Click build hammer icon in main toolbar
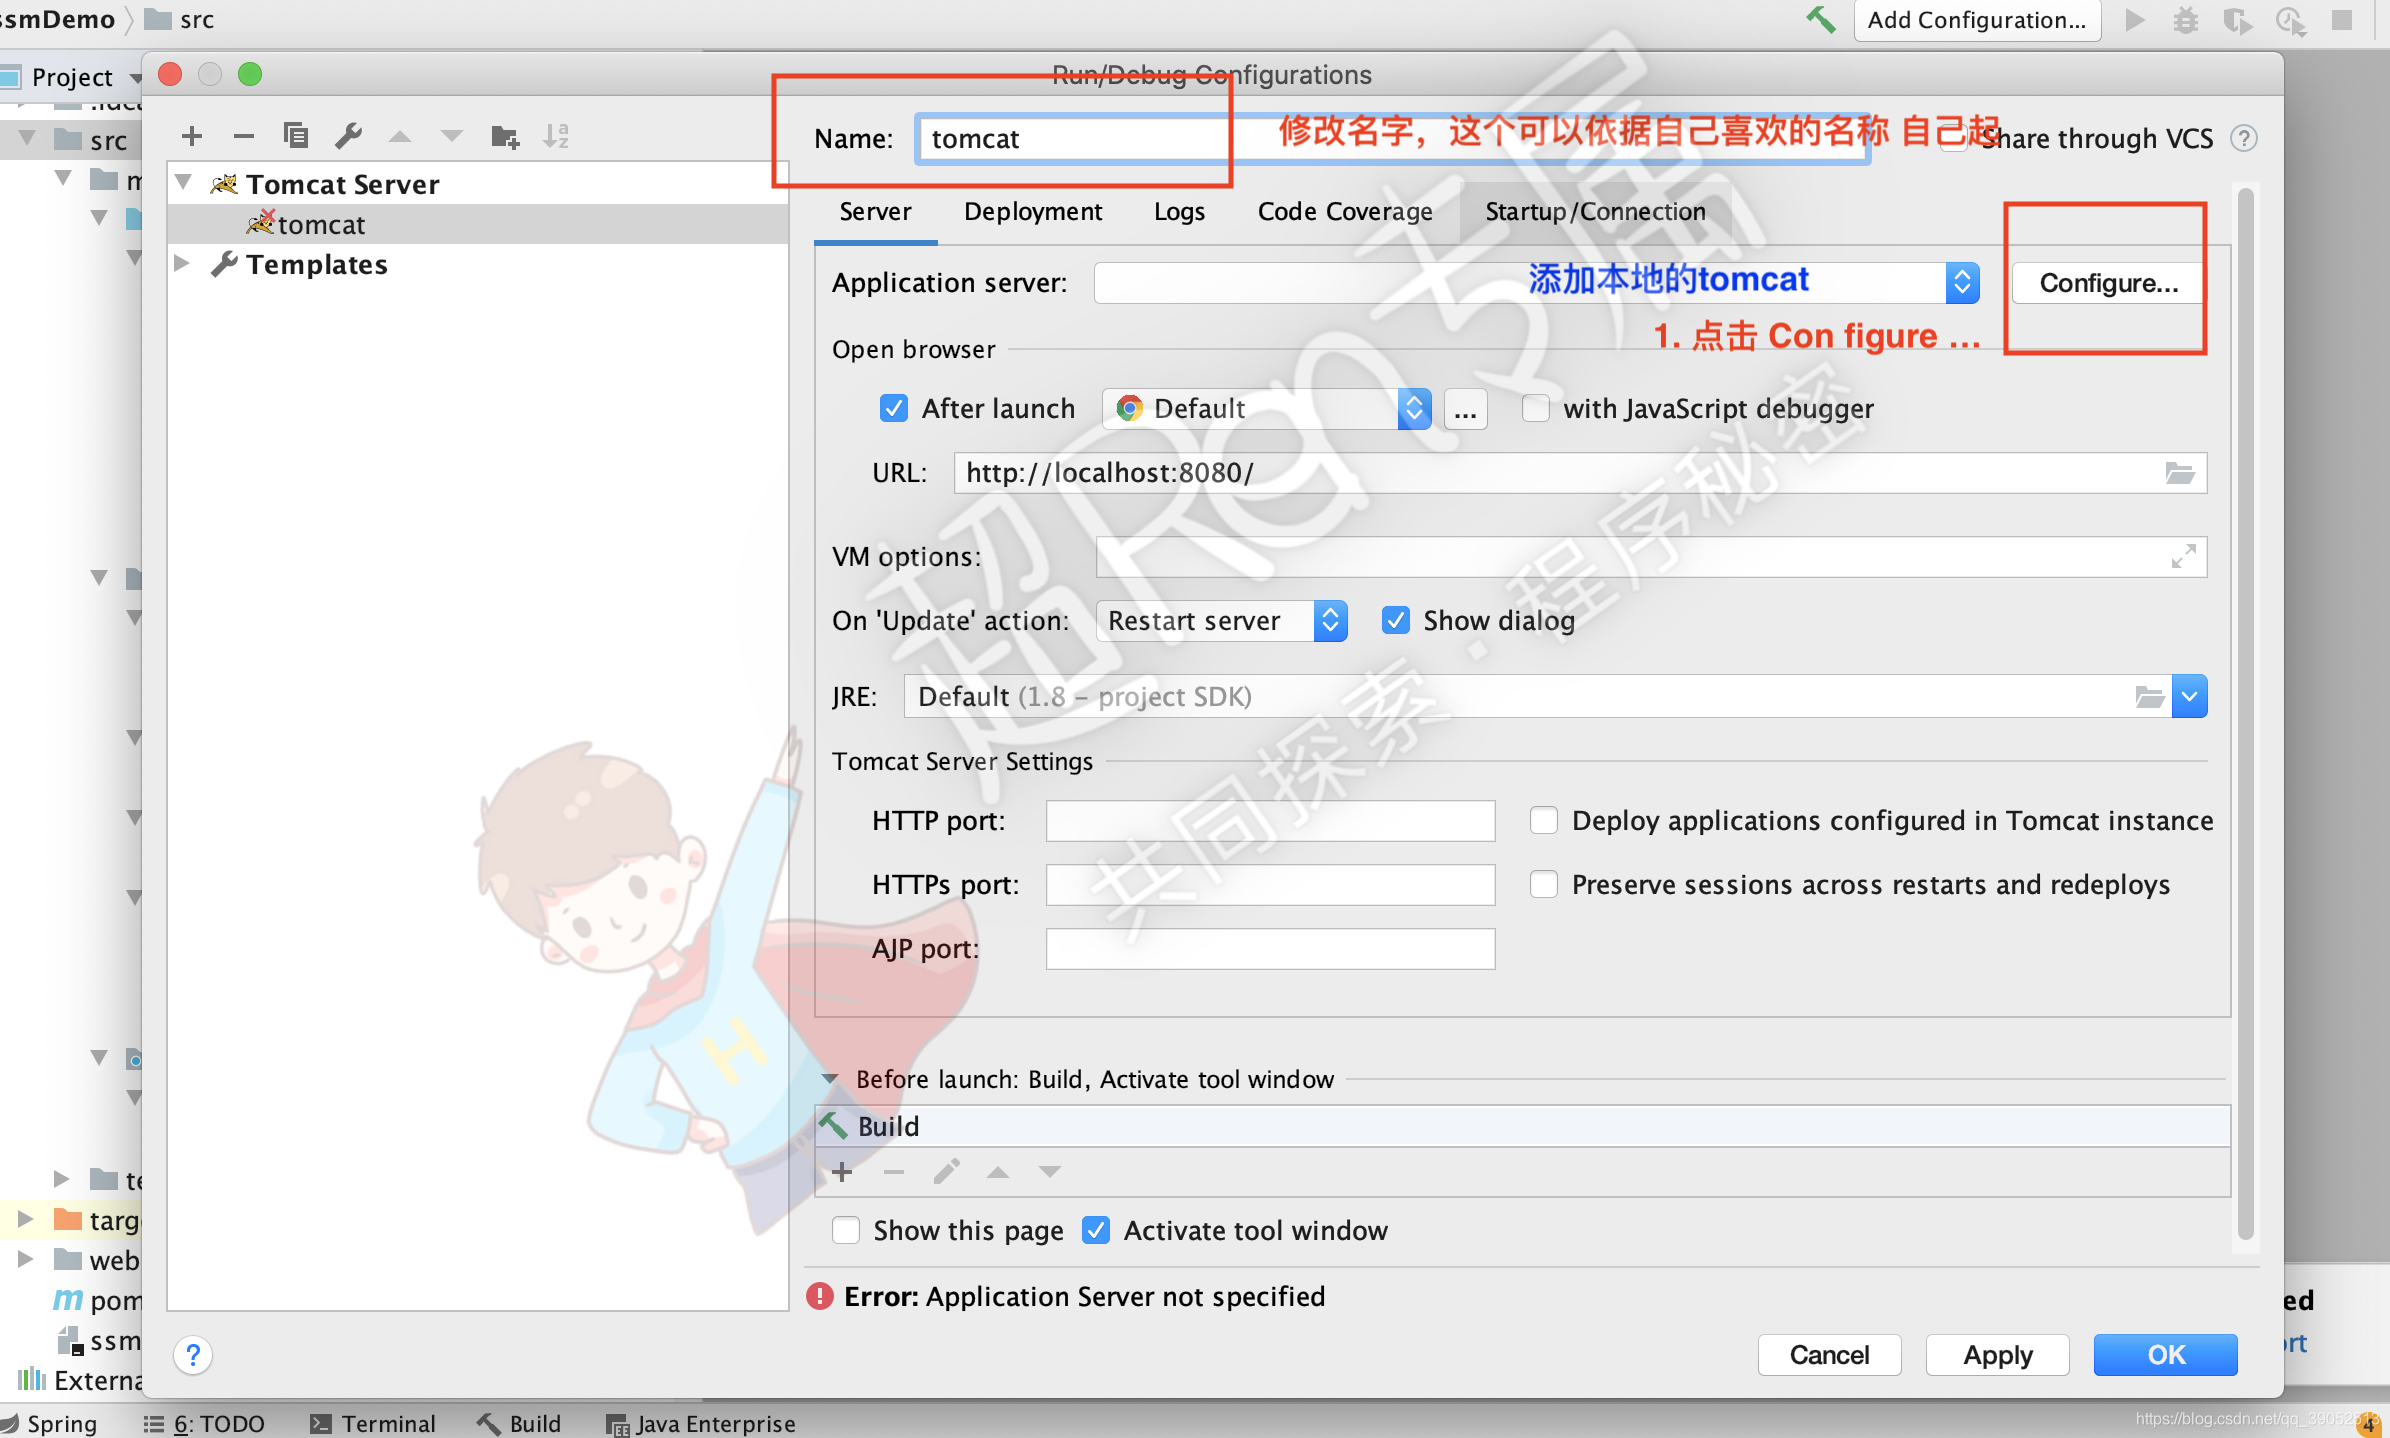Viewport: 2390px width, 1438px height. (1820, 20)
